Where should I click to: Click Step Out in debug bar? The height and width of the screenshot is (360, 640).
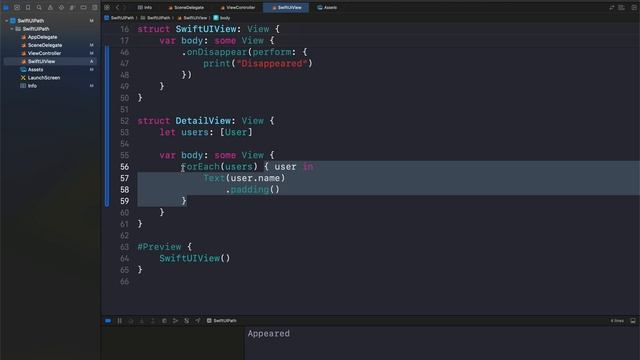tap(153, 321)
